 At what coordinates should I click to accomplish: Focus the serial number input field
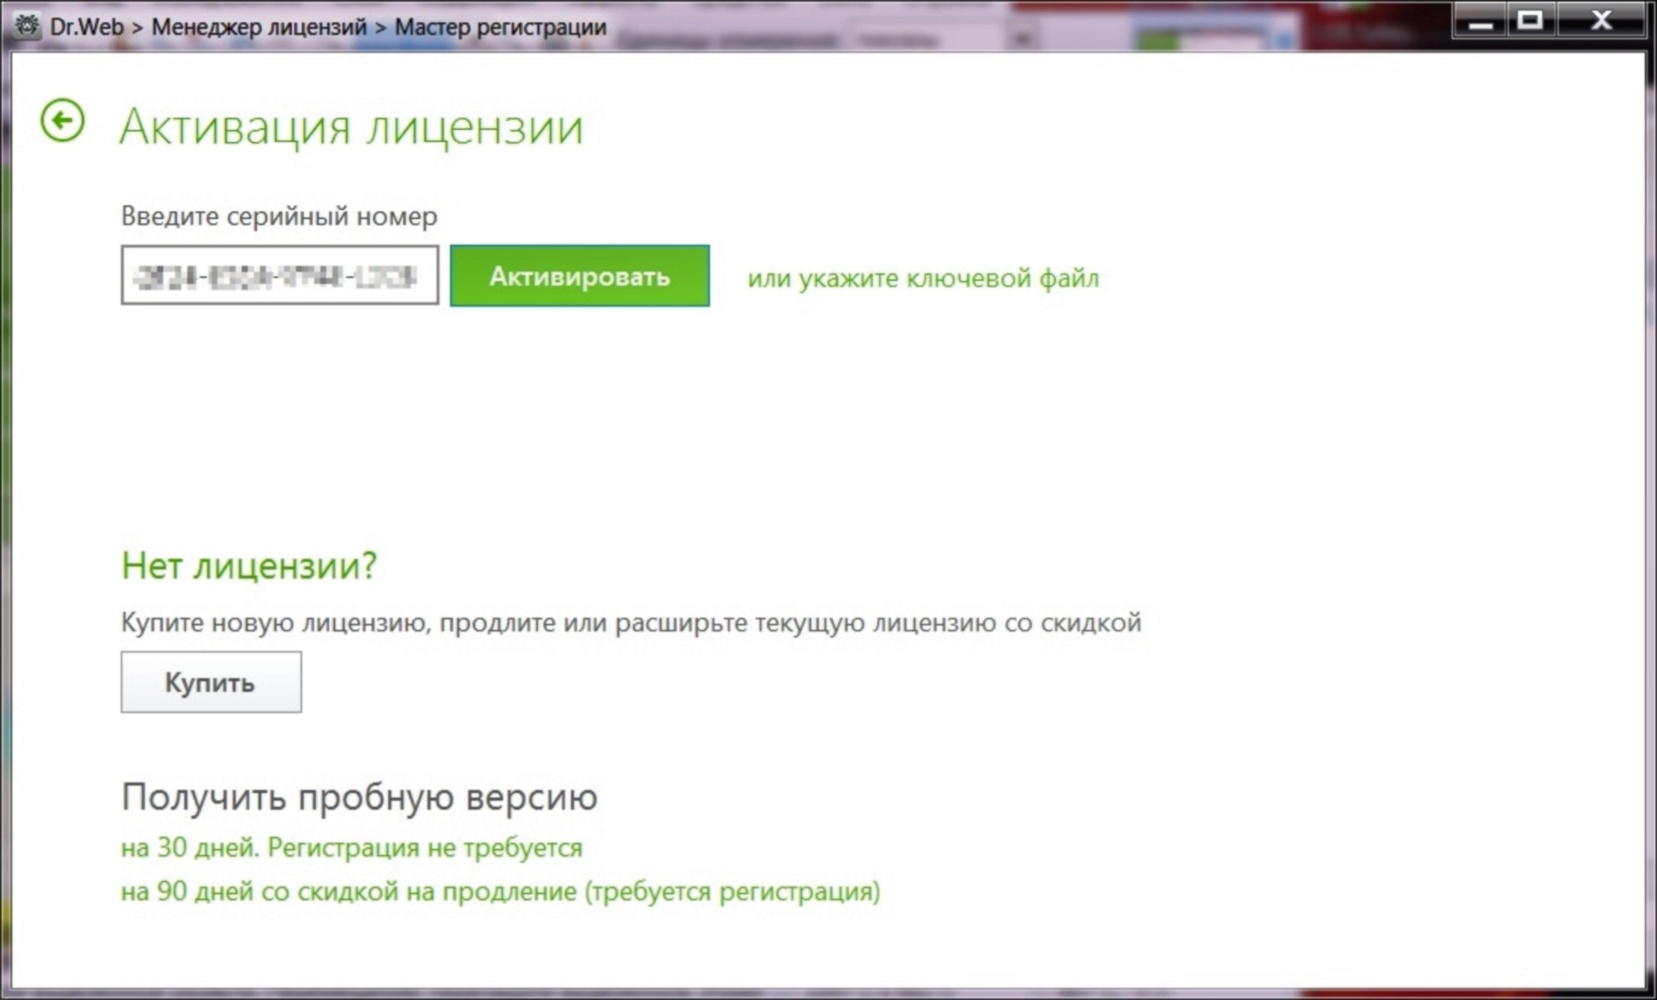[x=280, y=275]
